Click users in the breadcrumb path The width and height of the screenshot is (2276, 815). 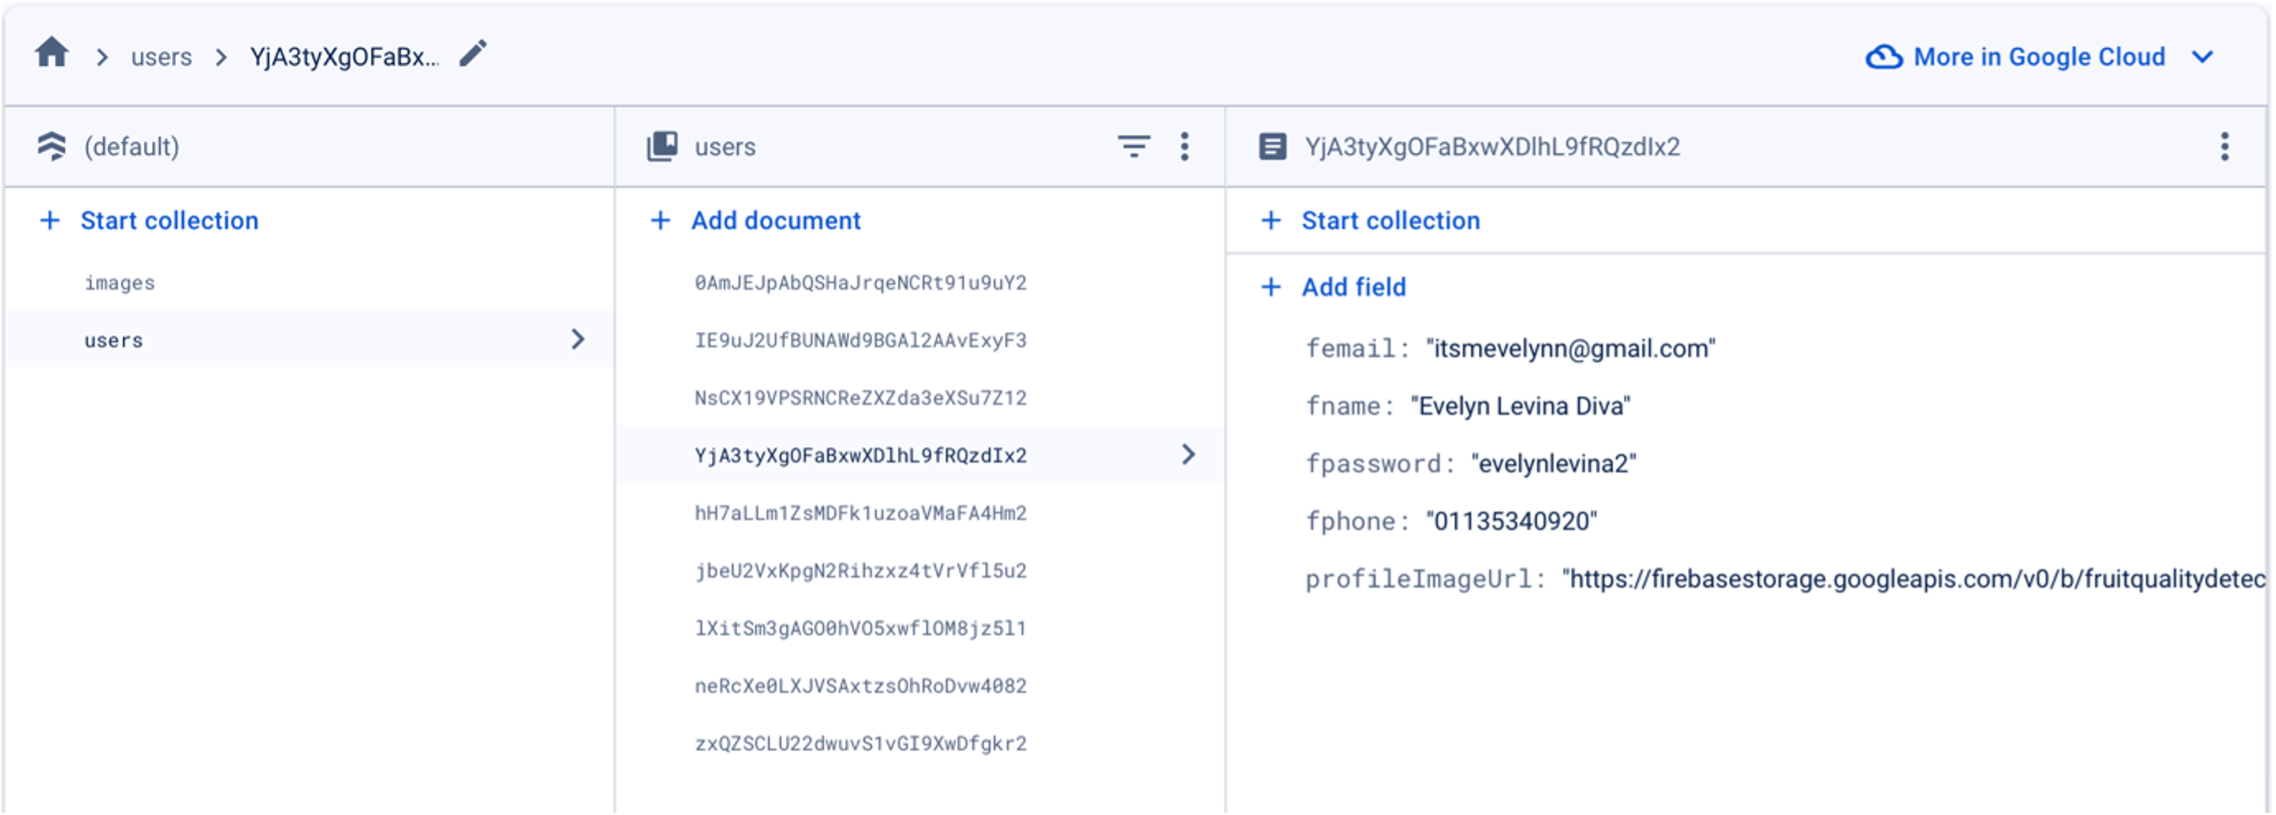pyautogui.click(x=161, y=57)
